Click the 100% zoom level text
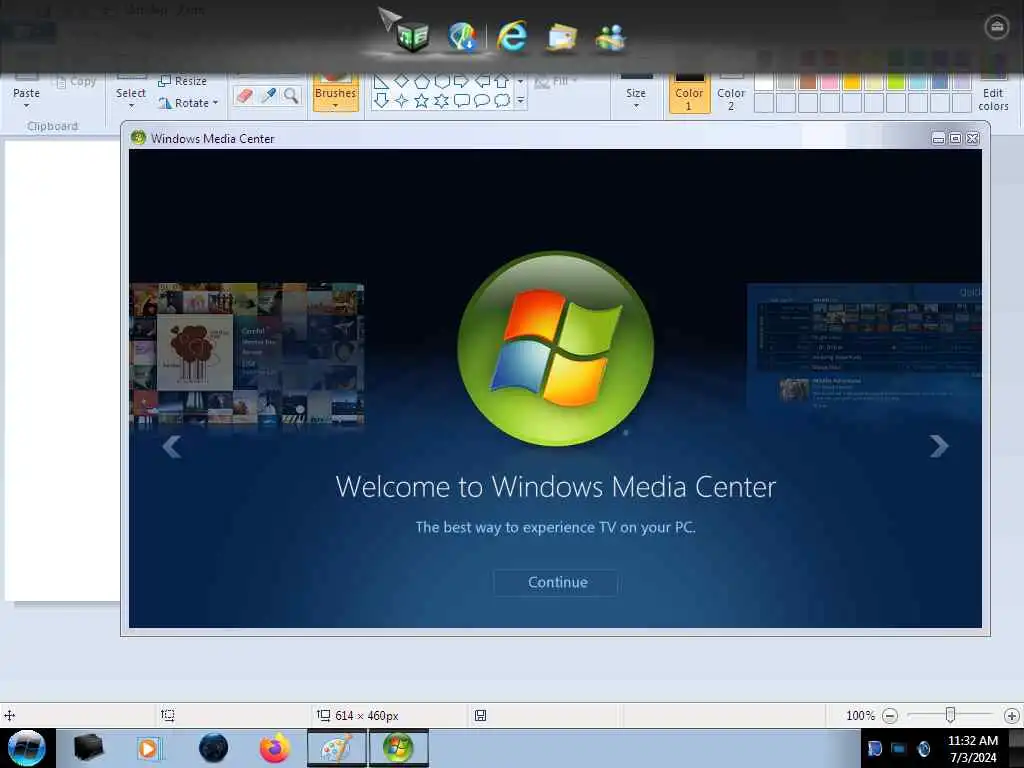Screen dimensions: 1024x768 (x=860, y=716)
